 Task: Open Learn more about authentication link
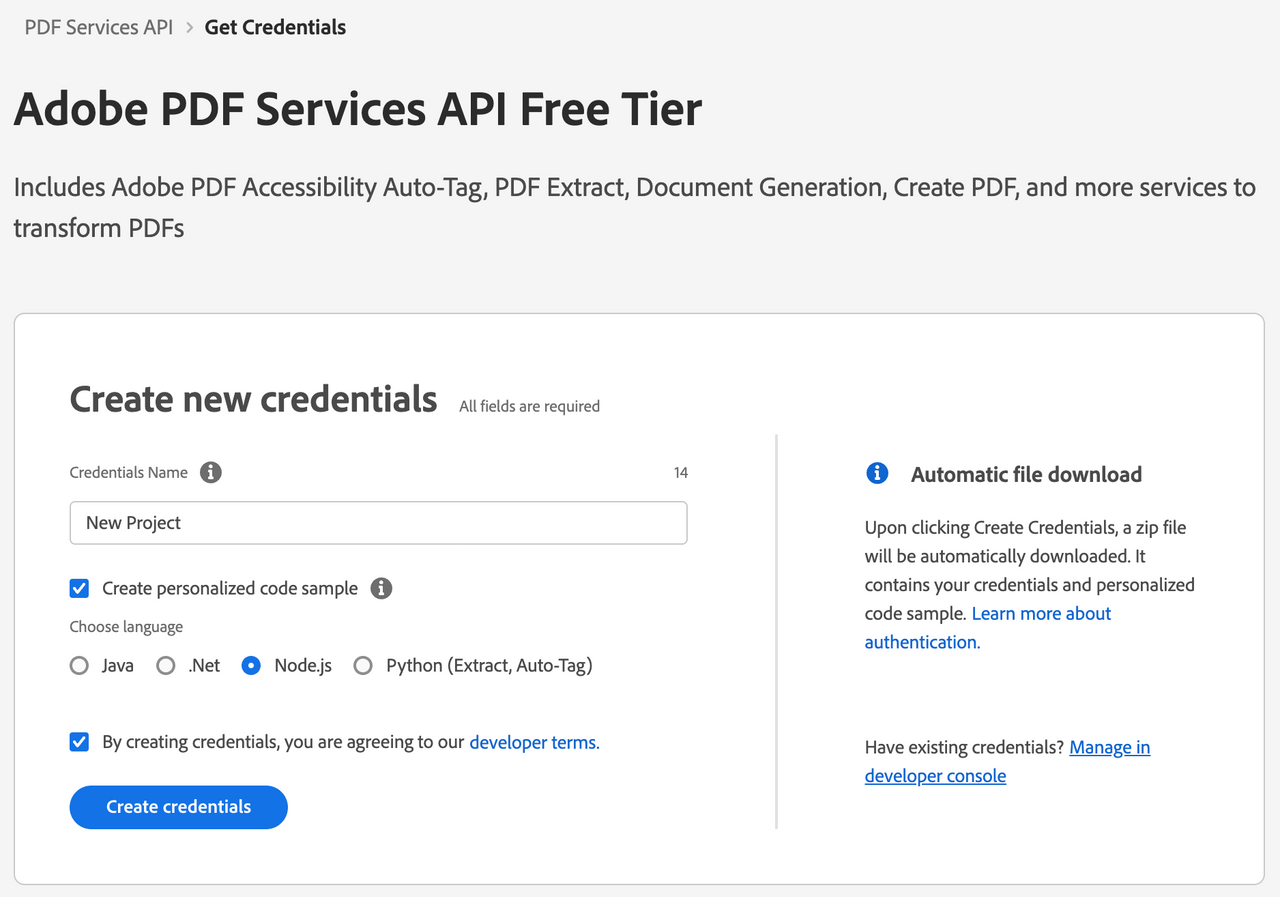(988, 628)
